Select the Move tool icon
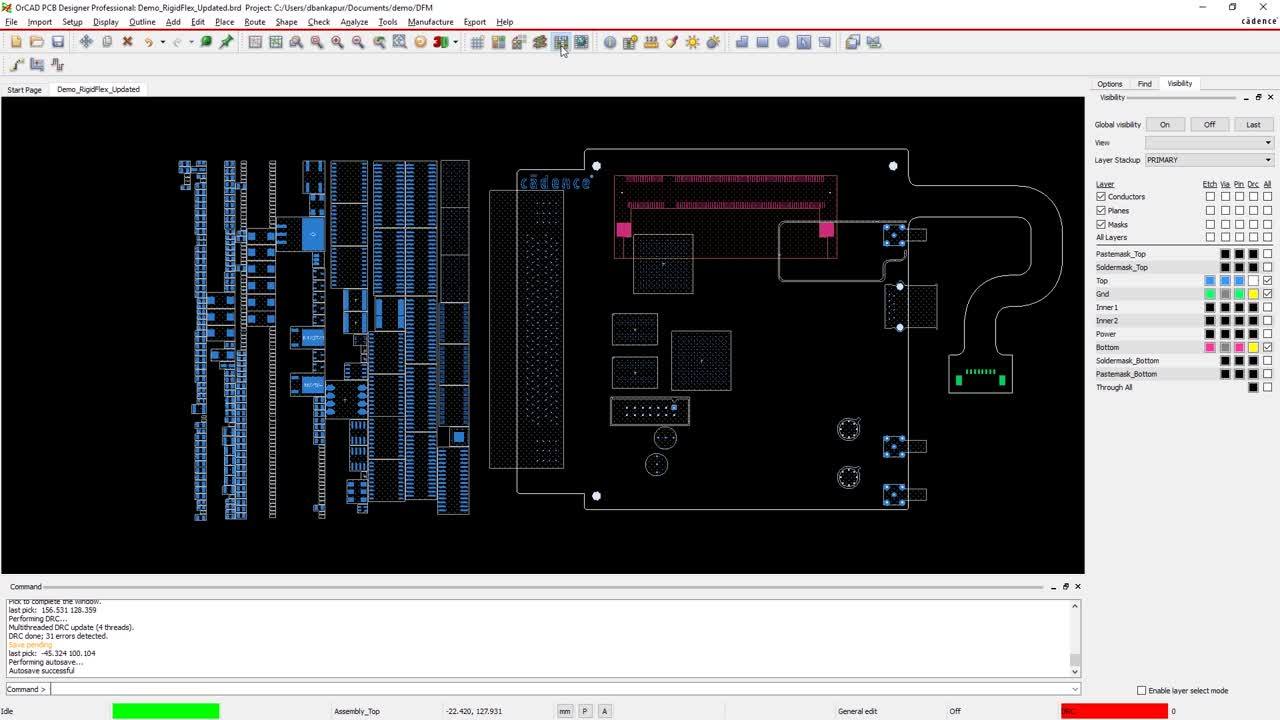This screenshot has width=1280, height=720. [x=86, y=42]
